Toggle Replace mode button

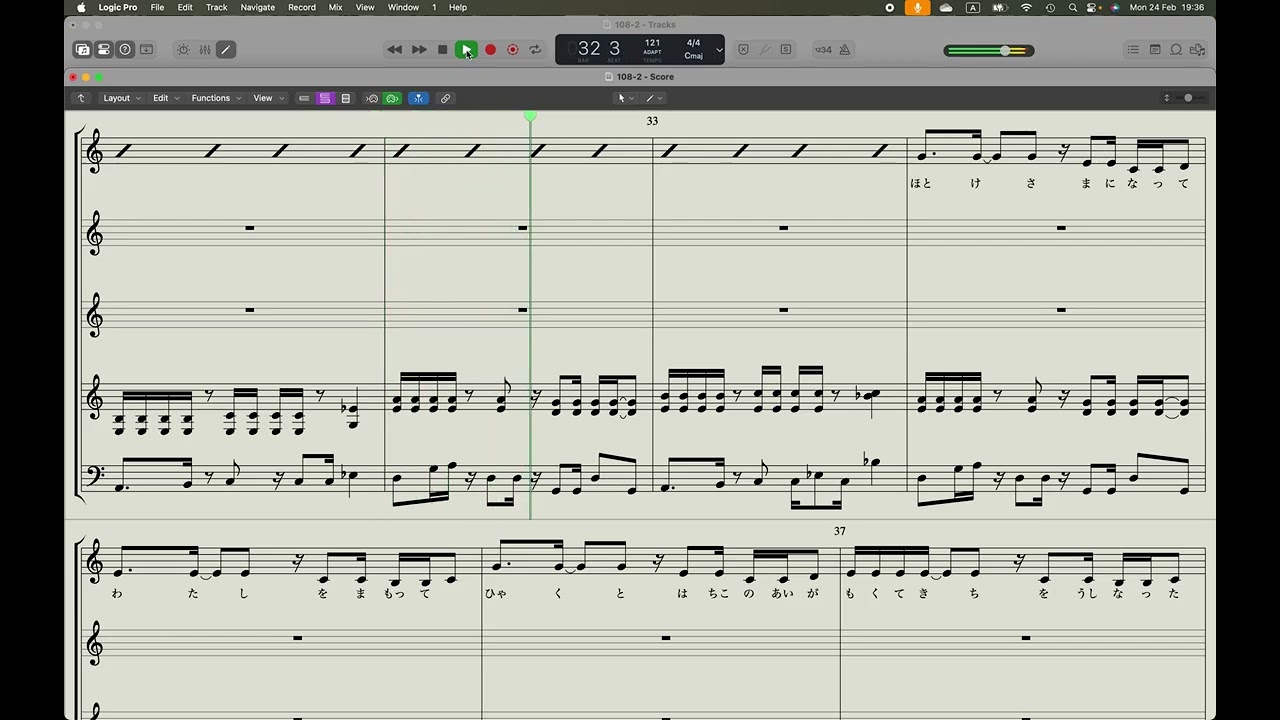pos(743,49)
